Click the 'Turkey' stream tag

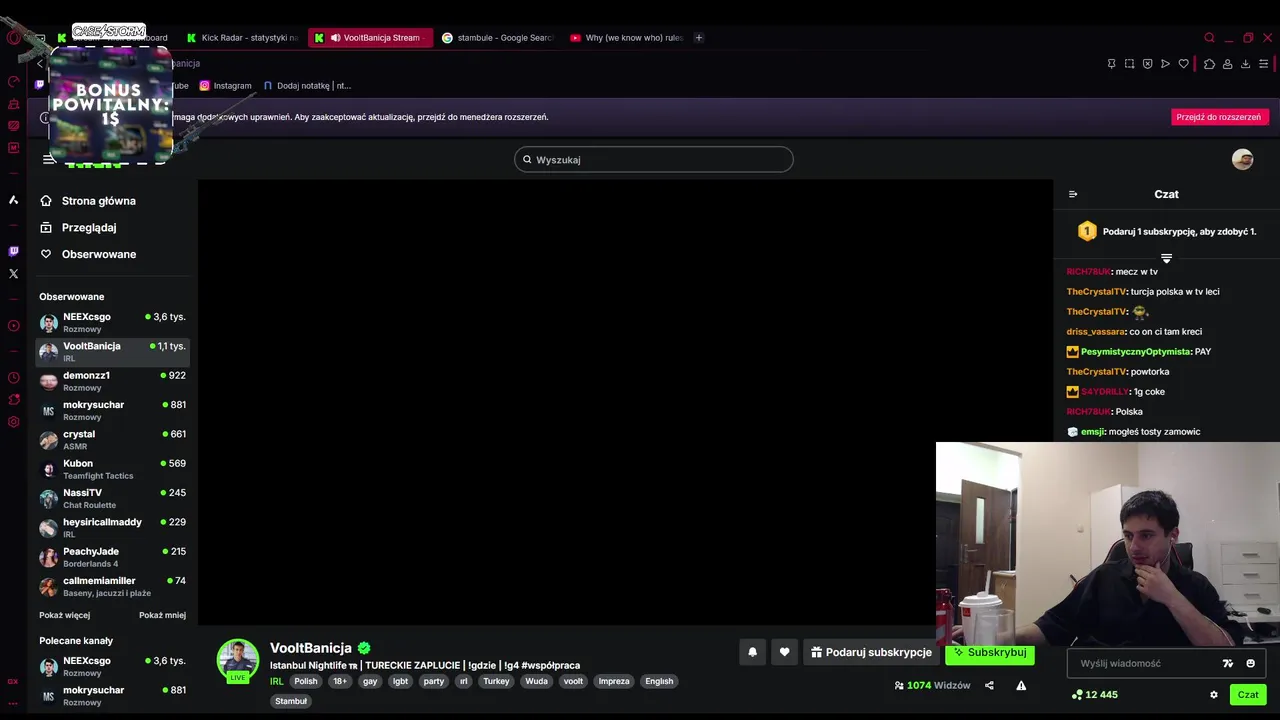(496, 681)
